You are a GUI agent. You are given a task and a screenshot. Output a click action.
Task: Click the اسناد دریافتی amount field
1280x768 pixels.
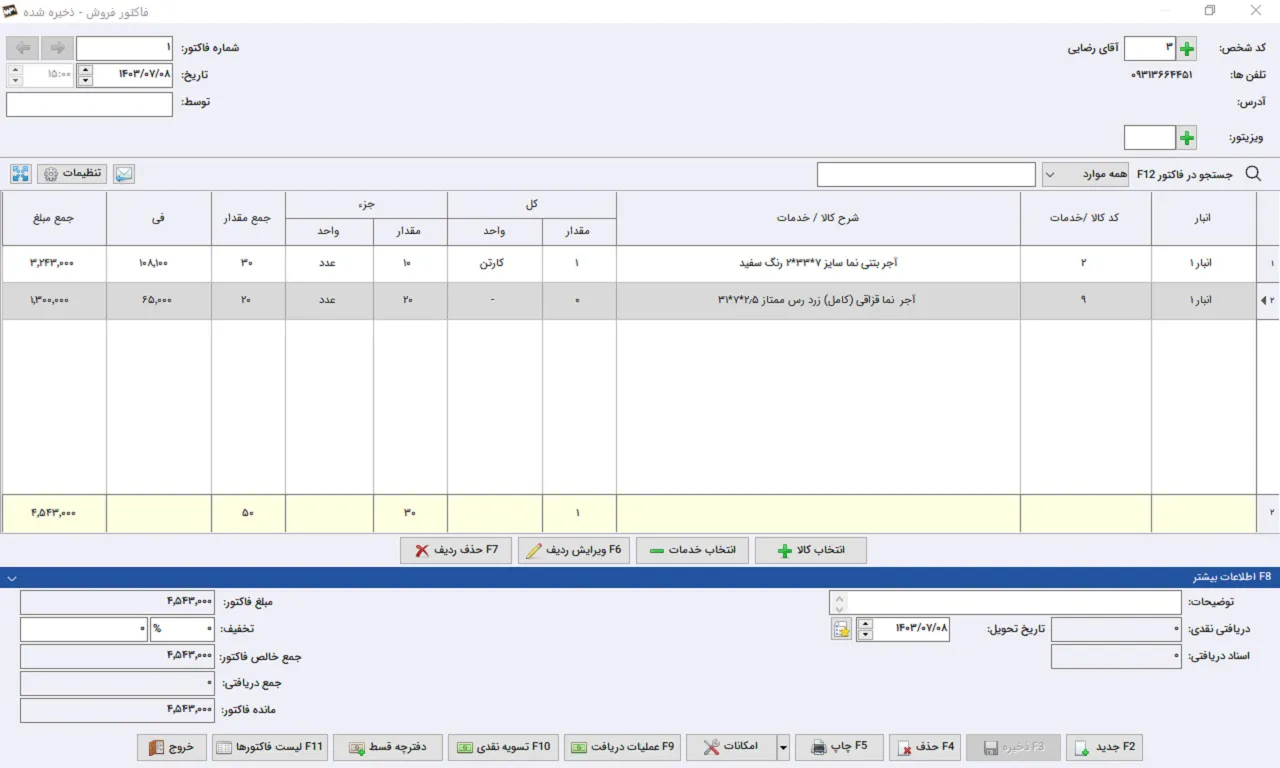[x=1116, y=656]
